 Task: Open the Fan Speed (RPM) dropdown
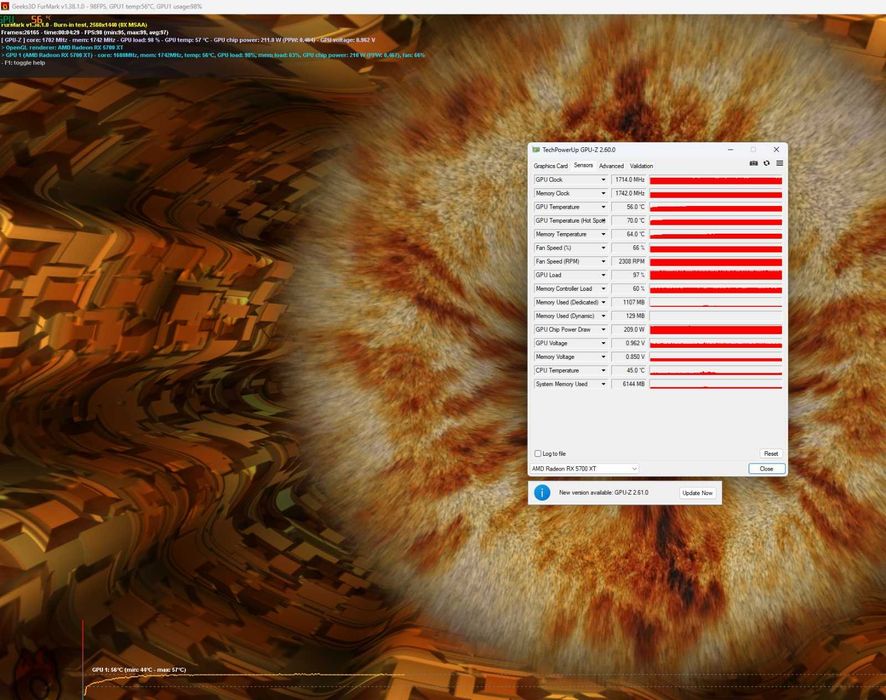click(x=603, y=262)
